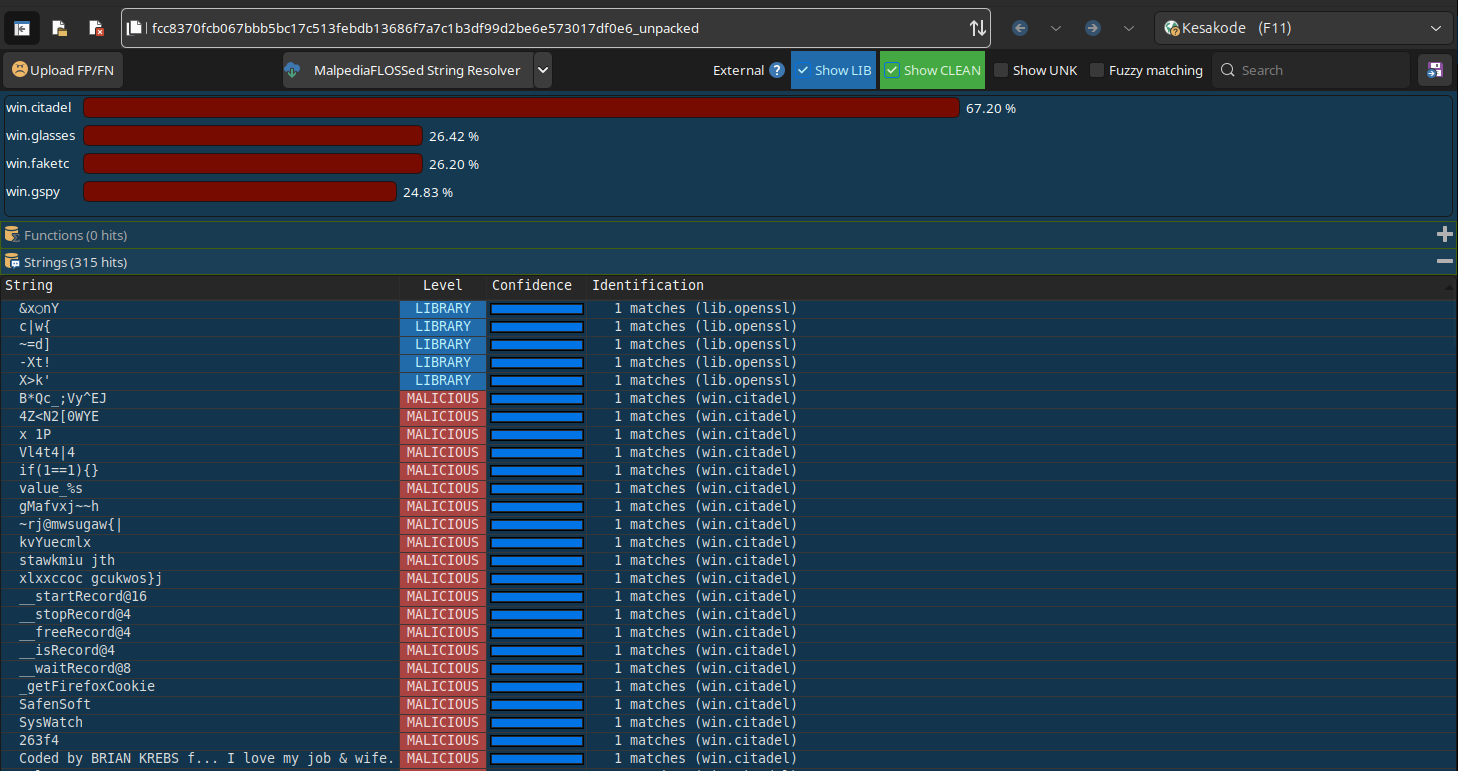This screenshot has width=1458, height=771.
Task: Click the Upload FP/FN button
Action: coord(63,70)
